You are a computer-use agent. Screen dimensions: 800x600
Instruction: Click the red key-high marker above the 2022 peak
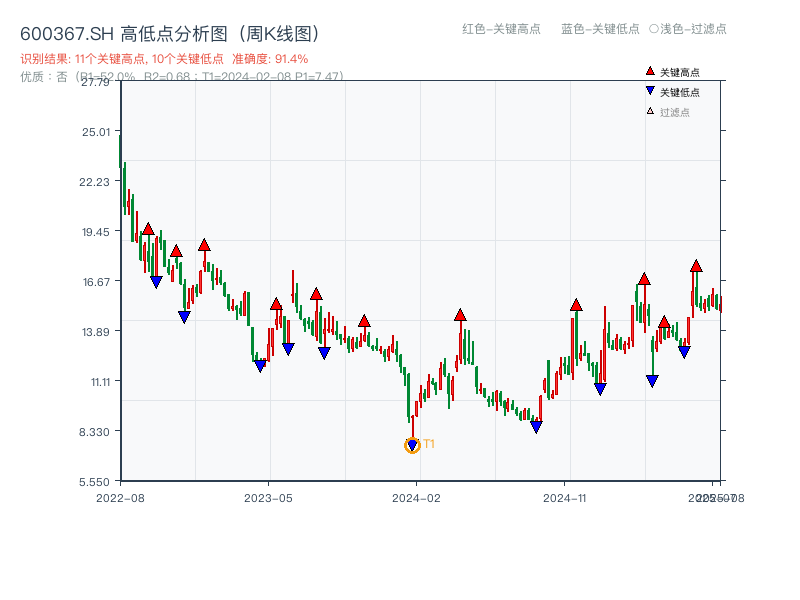click(x=148, y=229)
